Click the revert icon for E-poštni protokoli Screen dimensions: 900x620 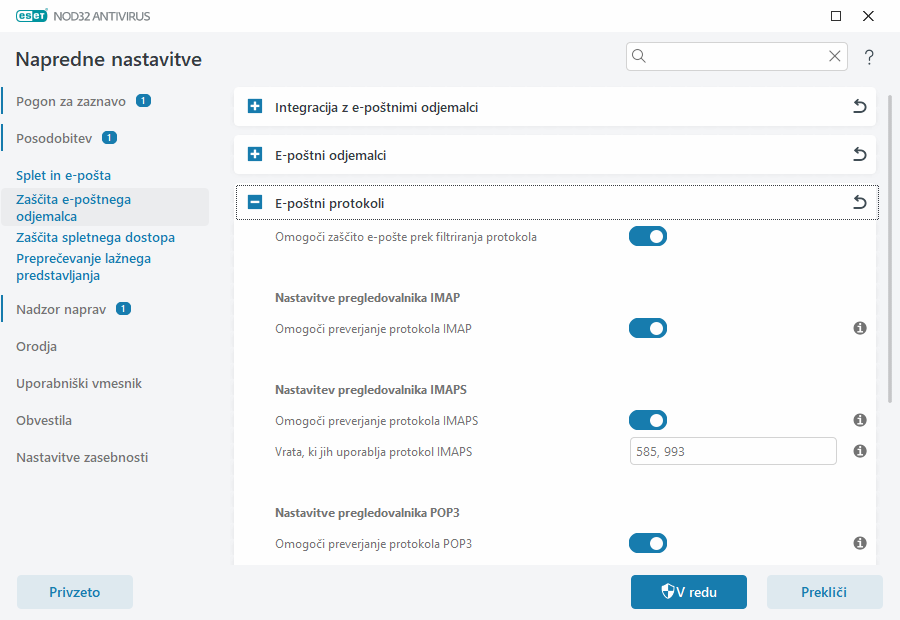[x=859, y=202]
